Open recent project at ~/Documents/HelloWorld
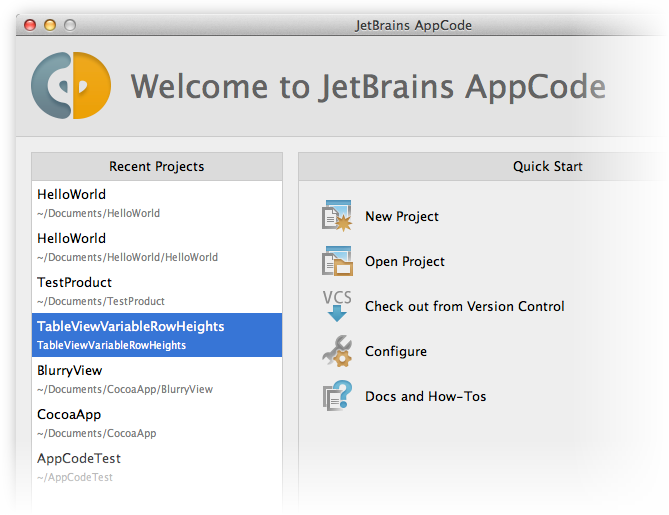 (x=157, y=203)
